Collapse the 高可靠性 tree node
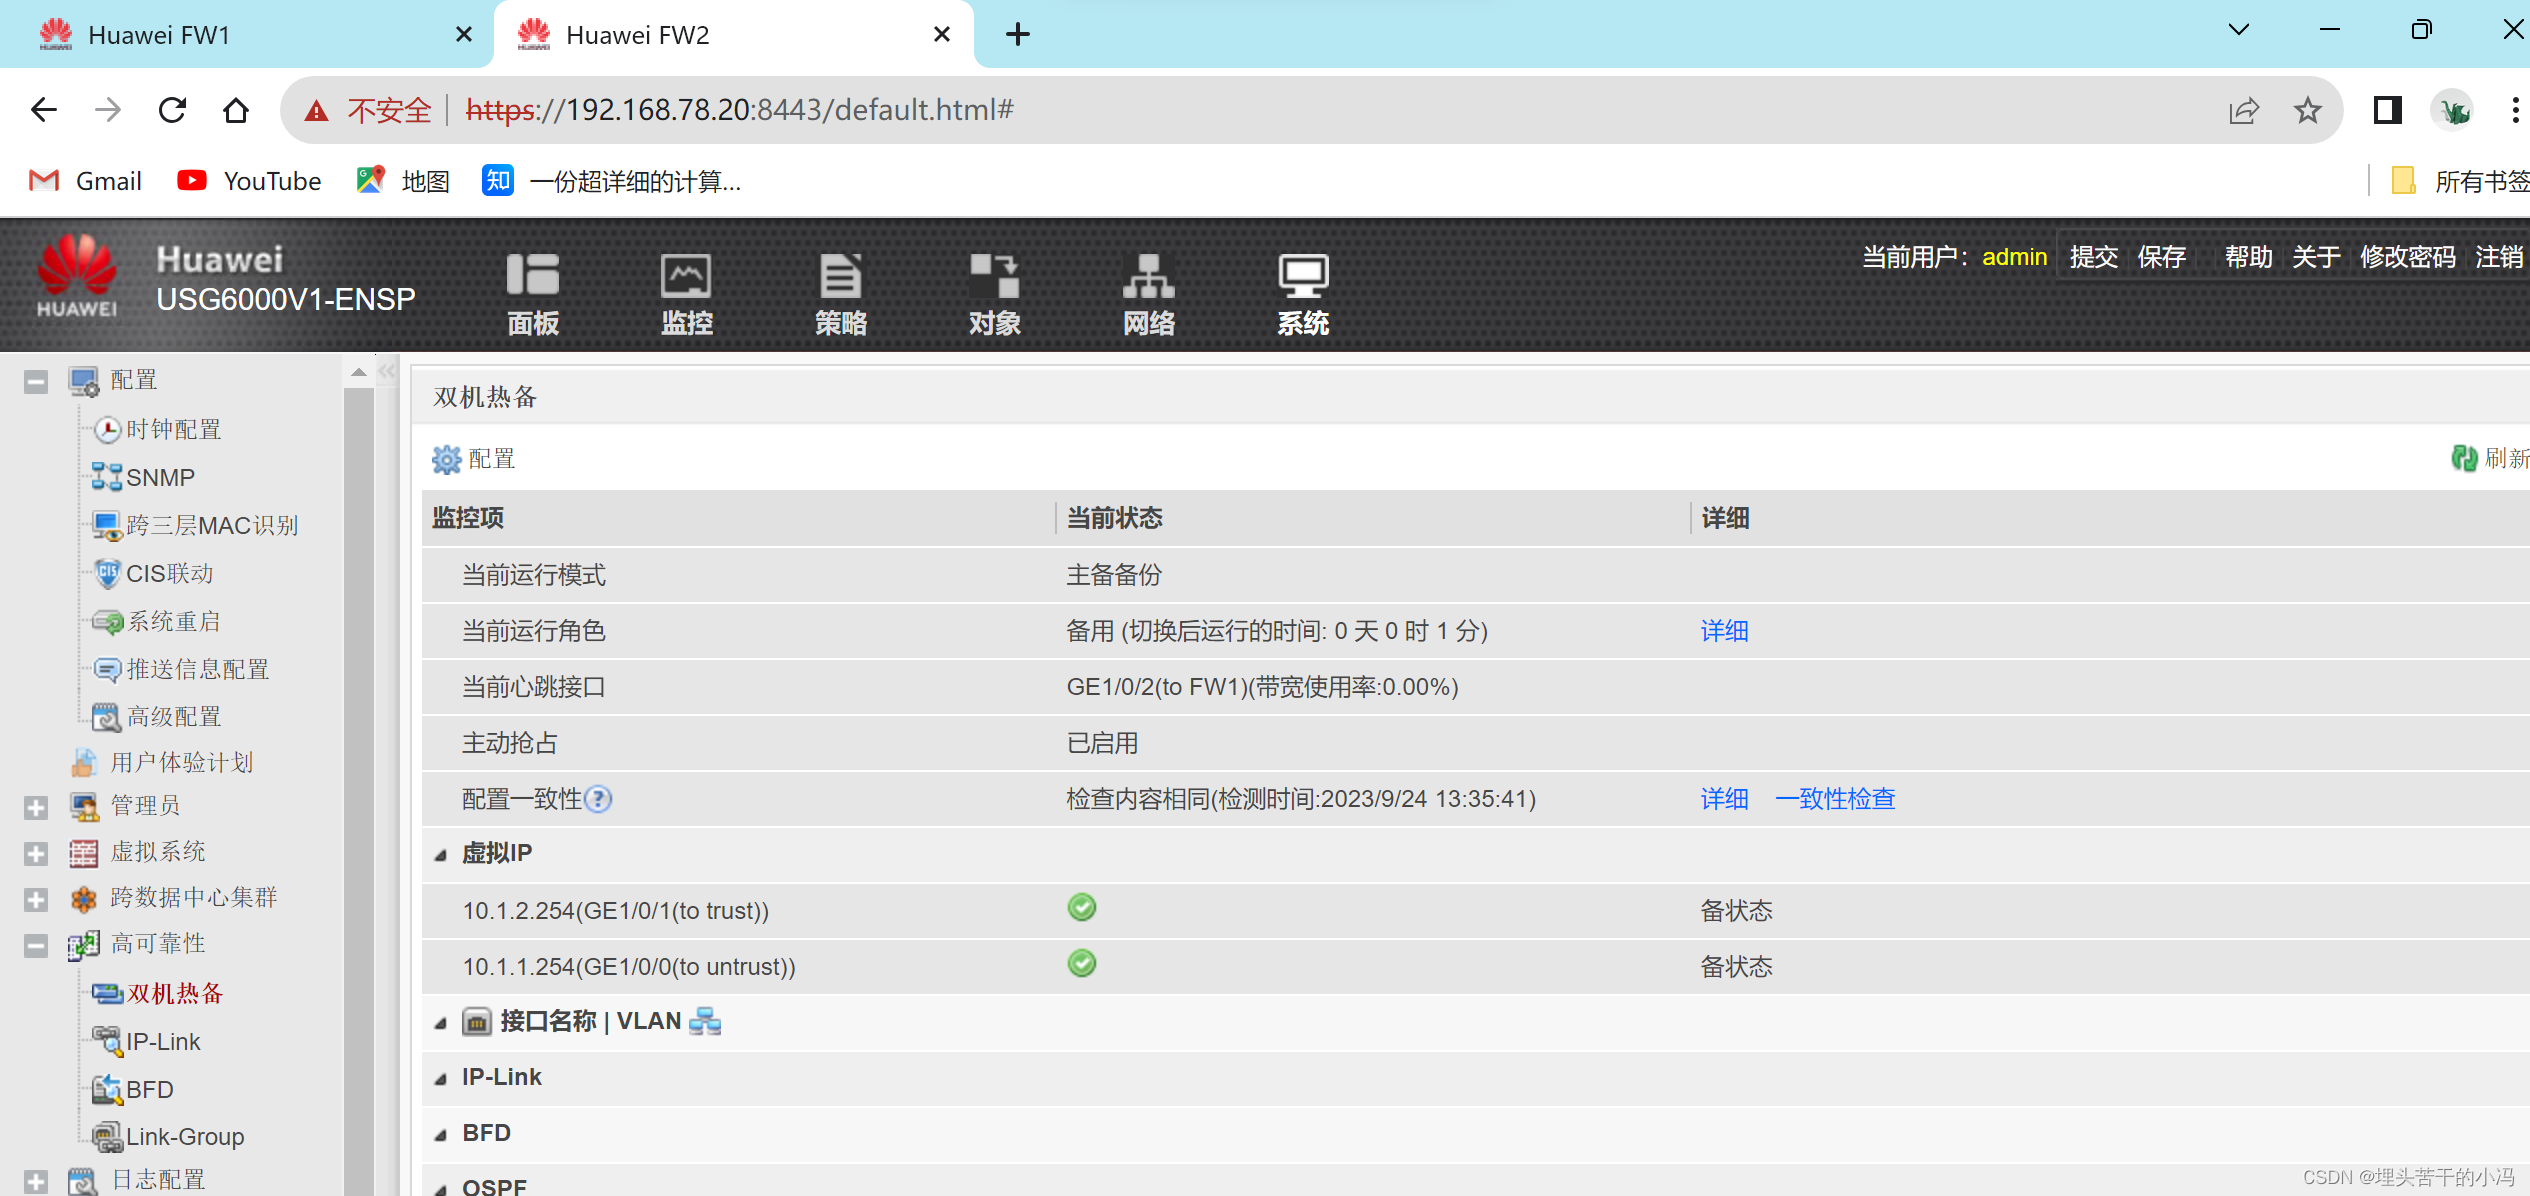The image size is (2530, 1196). 36,945
